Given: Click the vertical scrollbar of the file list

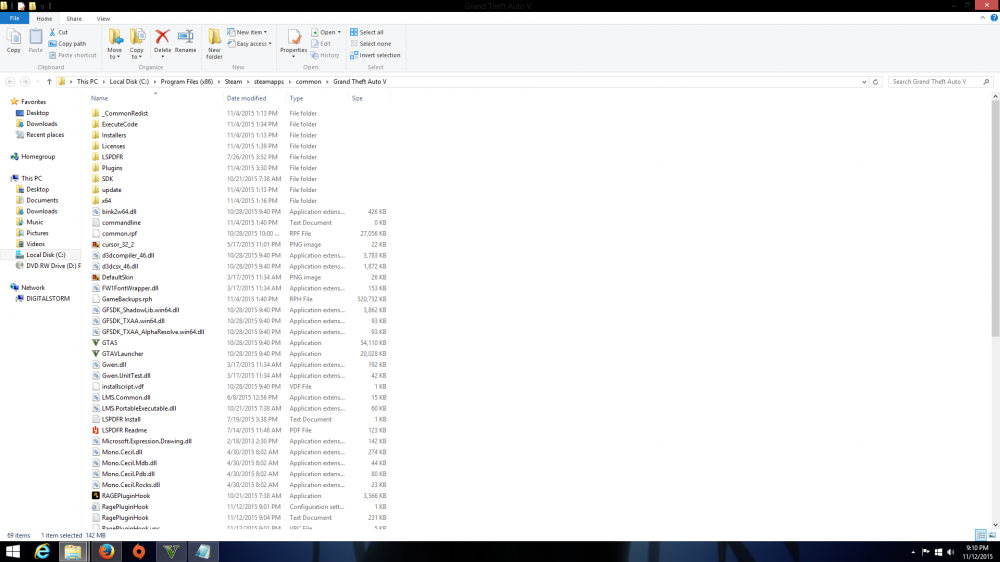Looking at the screenshot, I should tap(995, 219).
